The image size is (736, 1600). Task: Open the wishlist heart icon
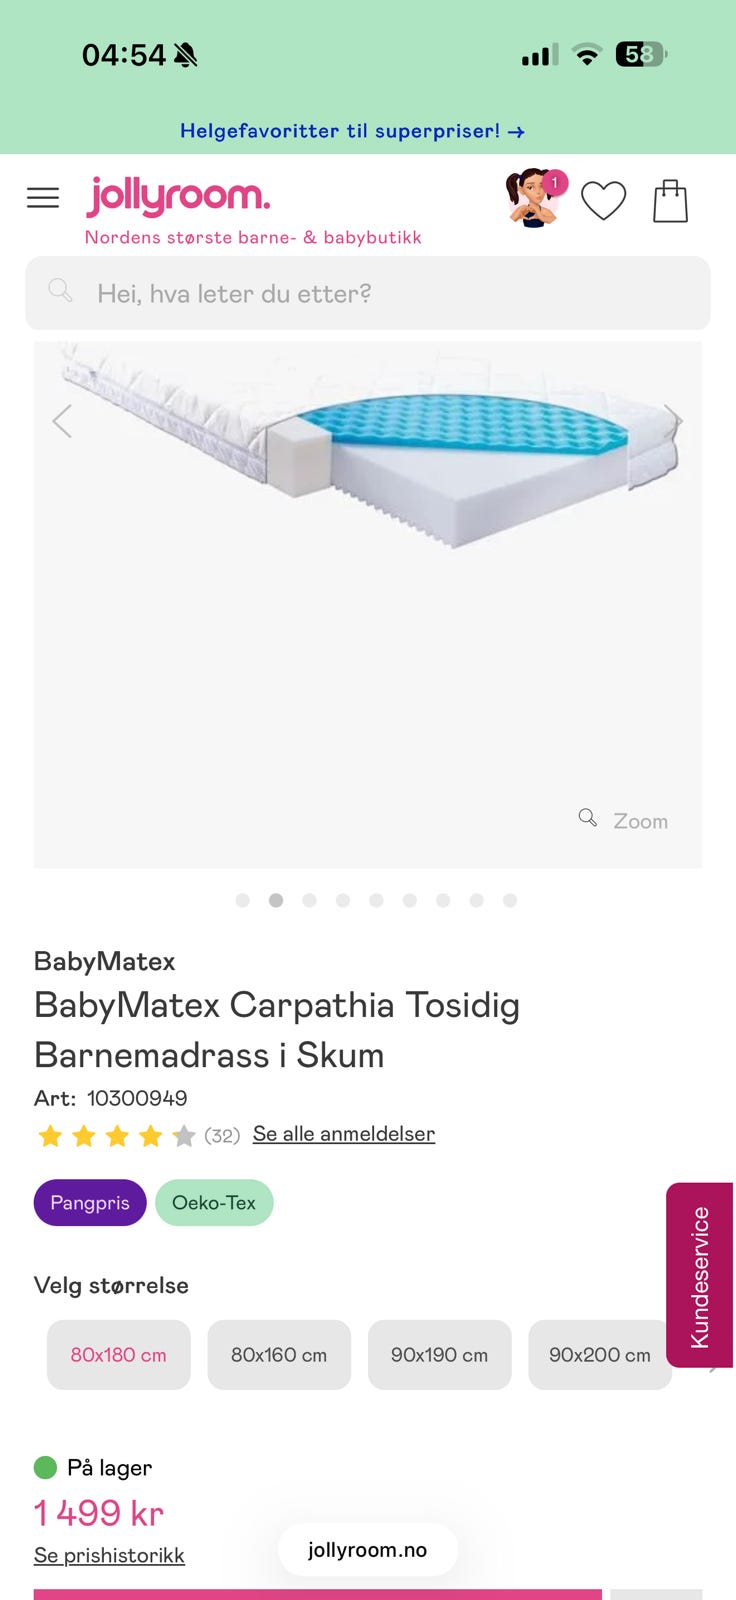[603, 201]
